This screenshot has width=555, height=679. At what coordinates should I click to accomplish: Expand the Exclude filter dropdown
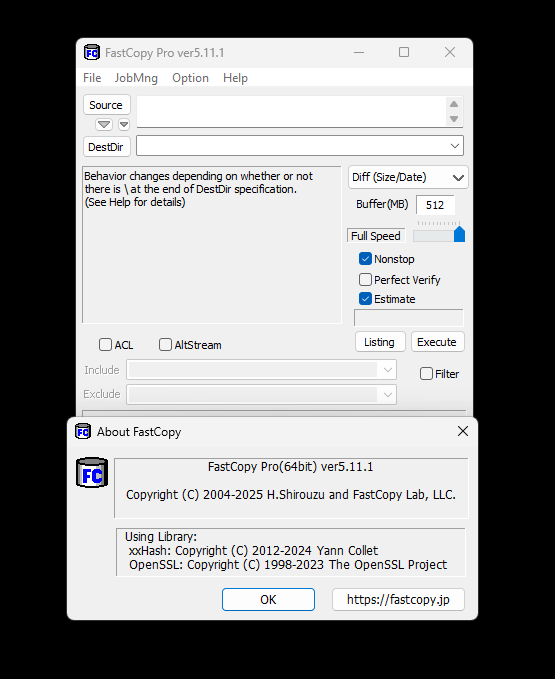pyautogui.click(x=387, y=395)
